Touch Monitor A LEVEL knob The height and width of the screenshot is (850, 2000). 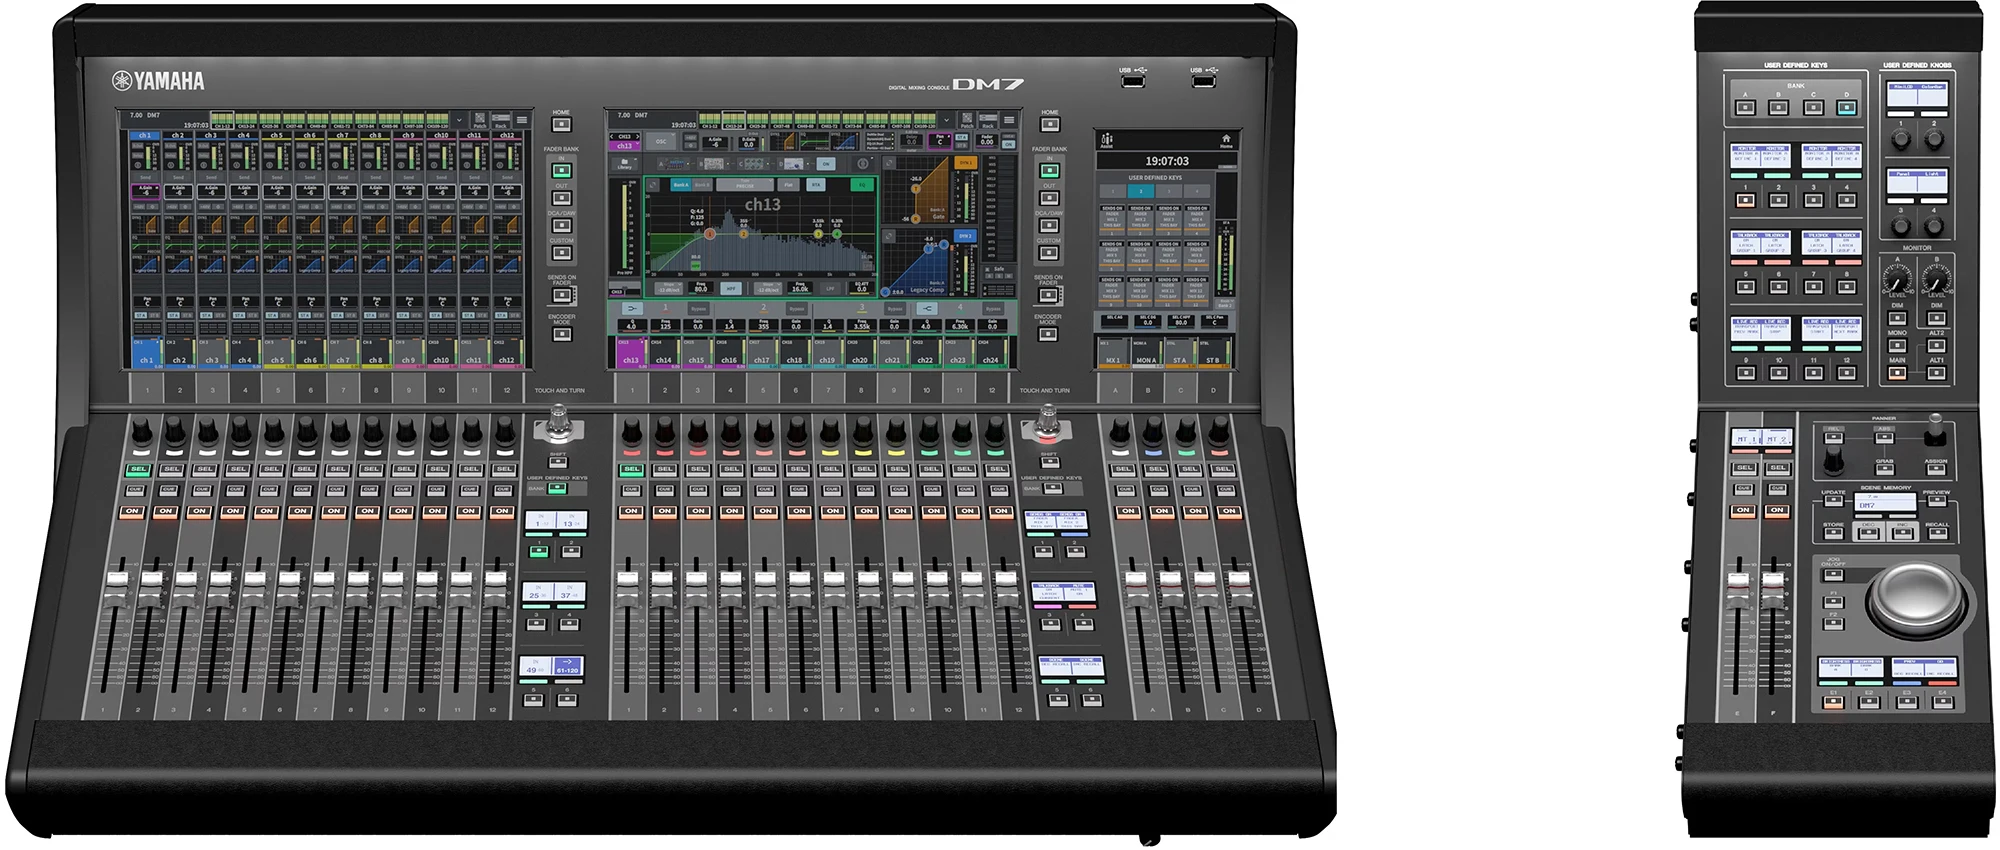tap(1897, 279)
